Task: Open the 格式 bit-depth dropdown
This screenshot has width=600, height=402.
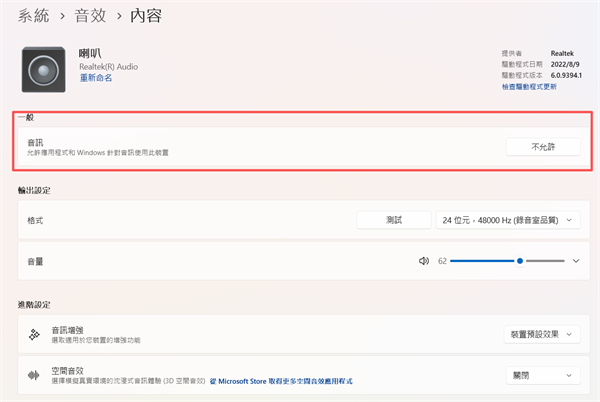Action: pos(508,219)
